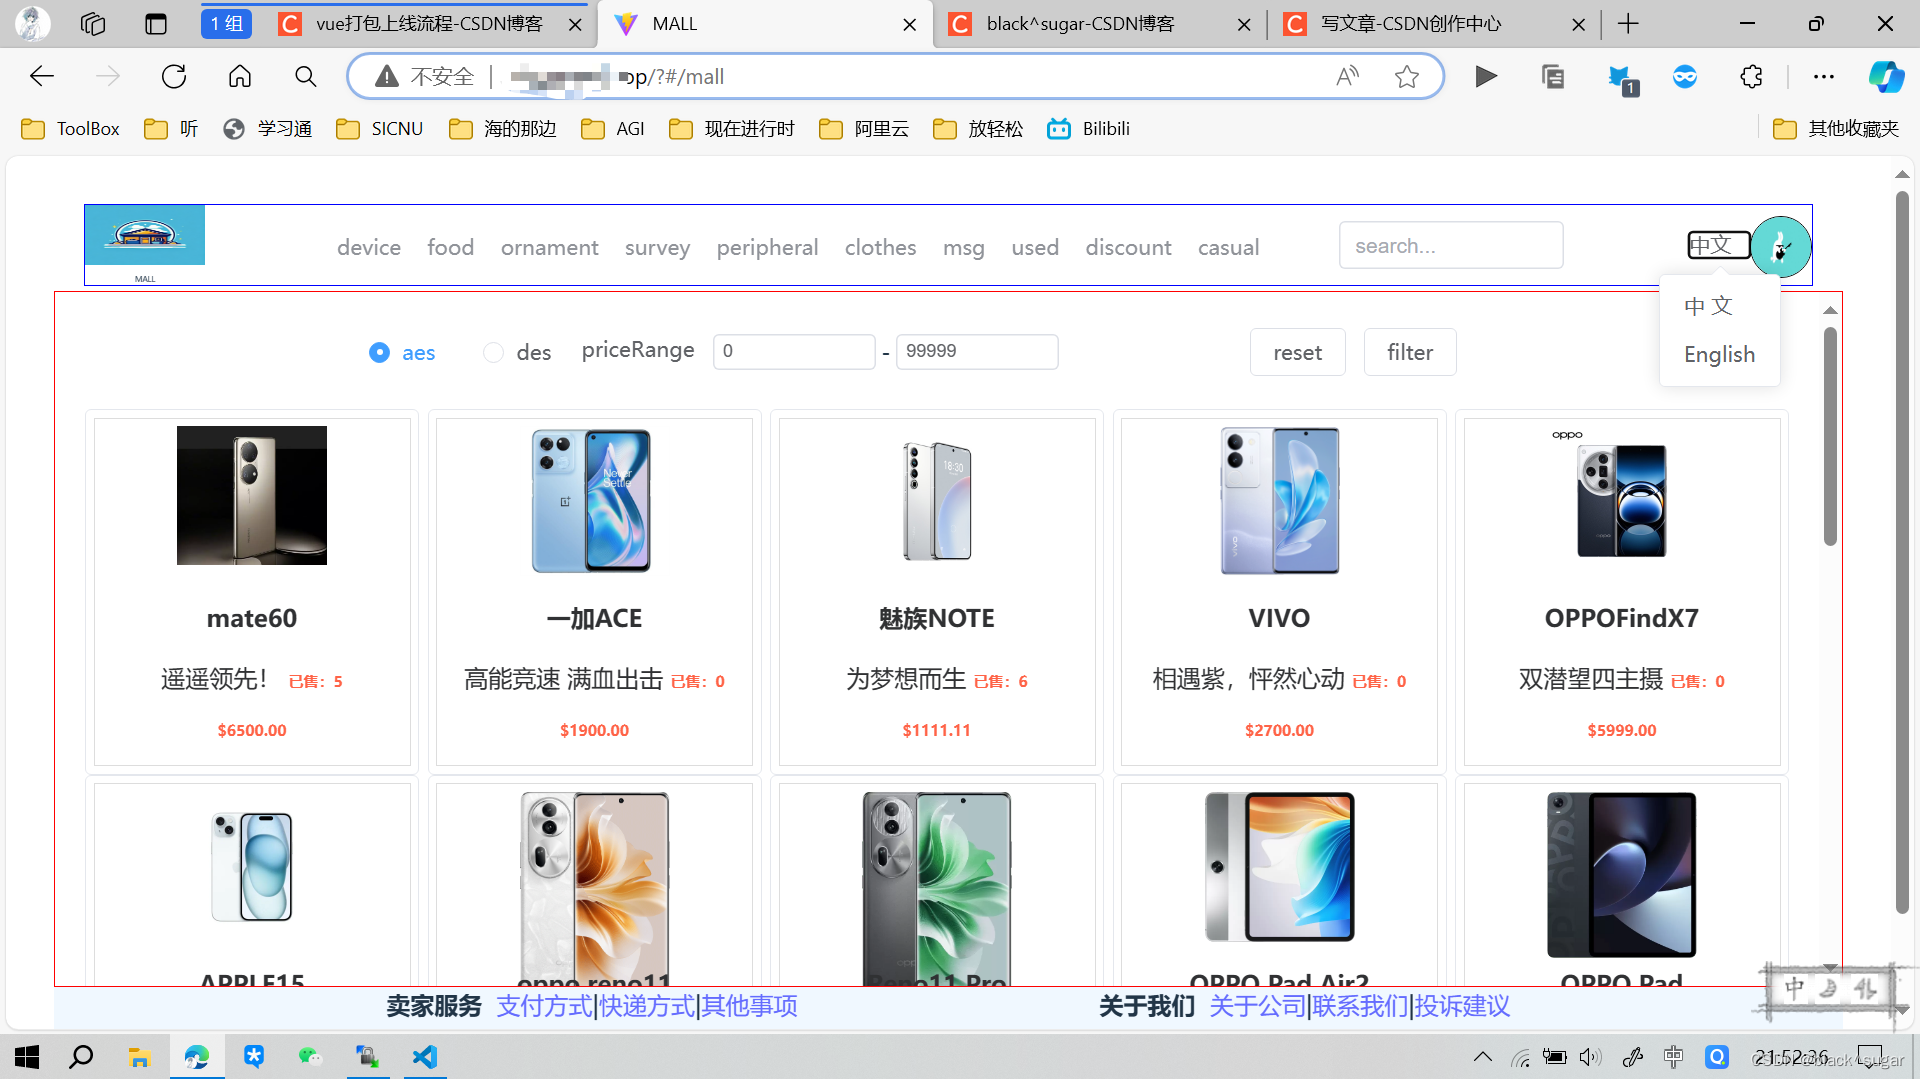The height and width of the screenshot is (1079, 1920).
Task: Show hidden system tray icons chevron
Action: pyautogui.click(x=1483, y=1057)
